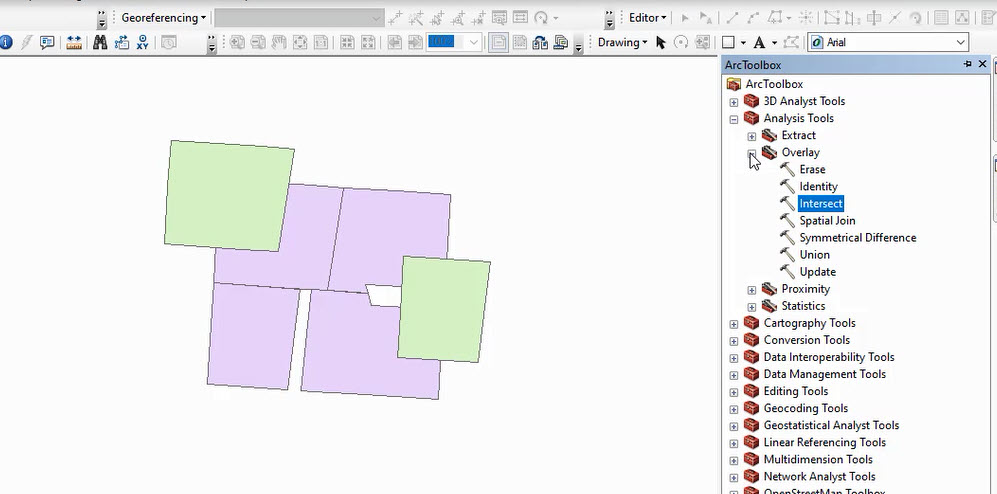Open the Arial font dropdown

[961, 42]
